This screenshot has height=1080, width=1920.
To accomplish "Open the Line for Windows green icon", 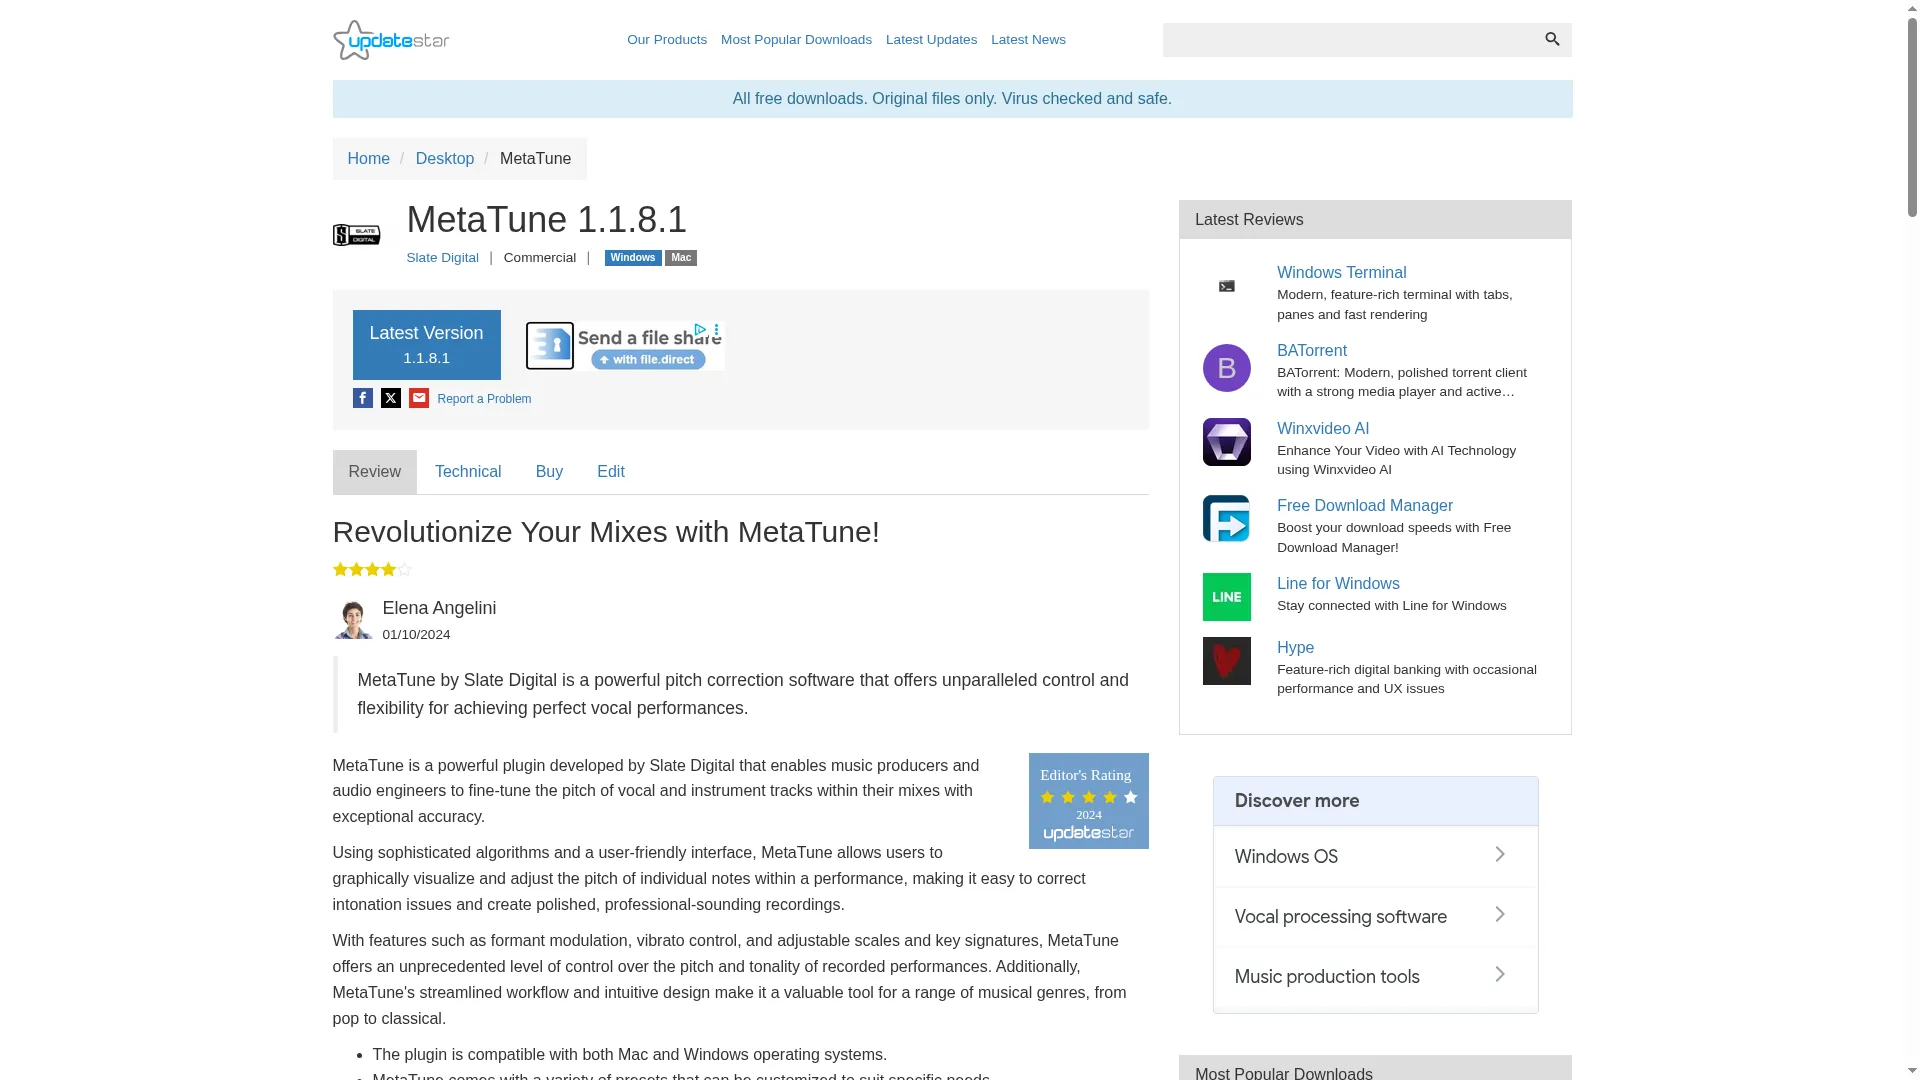I will (x=1226, y=597).
